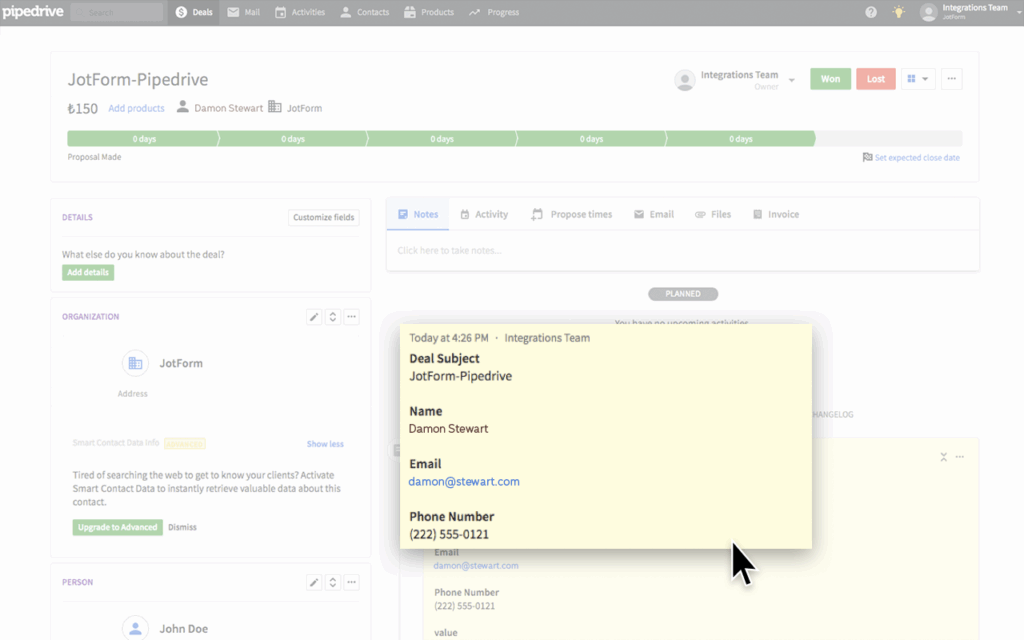
Task: Open JotForm organization link in the deal header
Action: (304, 108)
